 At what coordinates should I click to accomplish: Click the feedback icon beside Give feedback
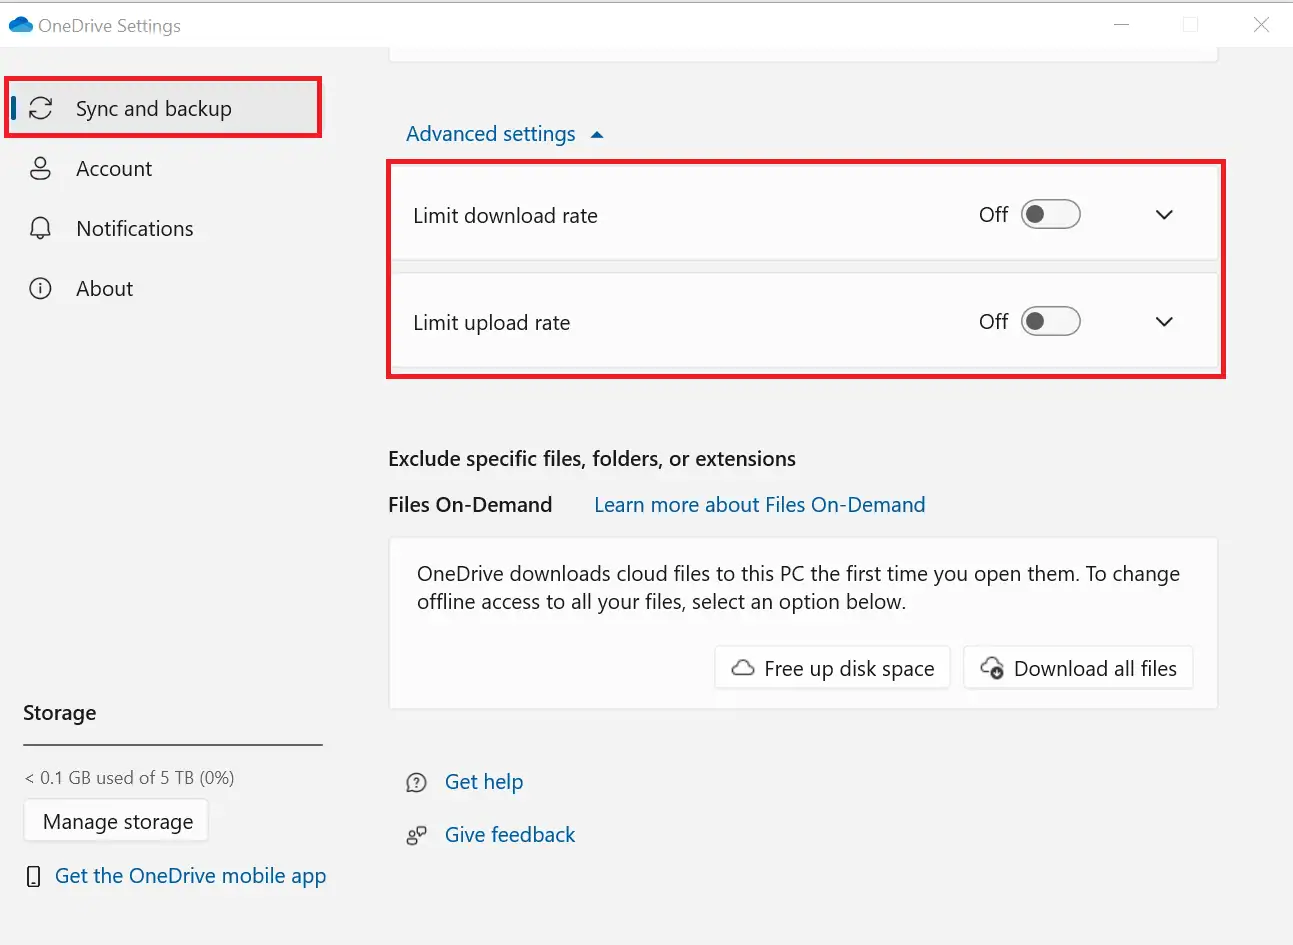click(x=416, y=835)
